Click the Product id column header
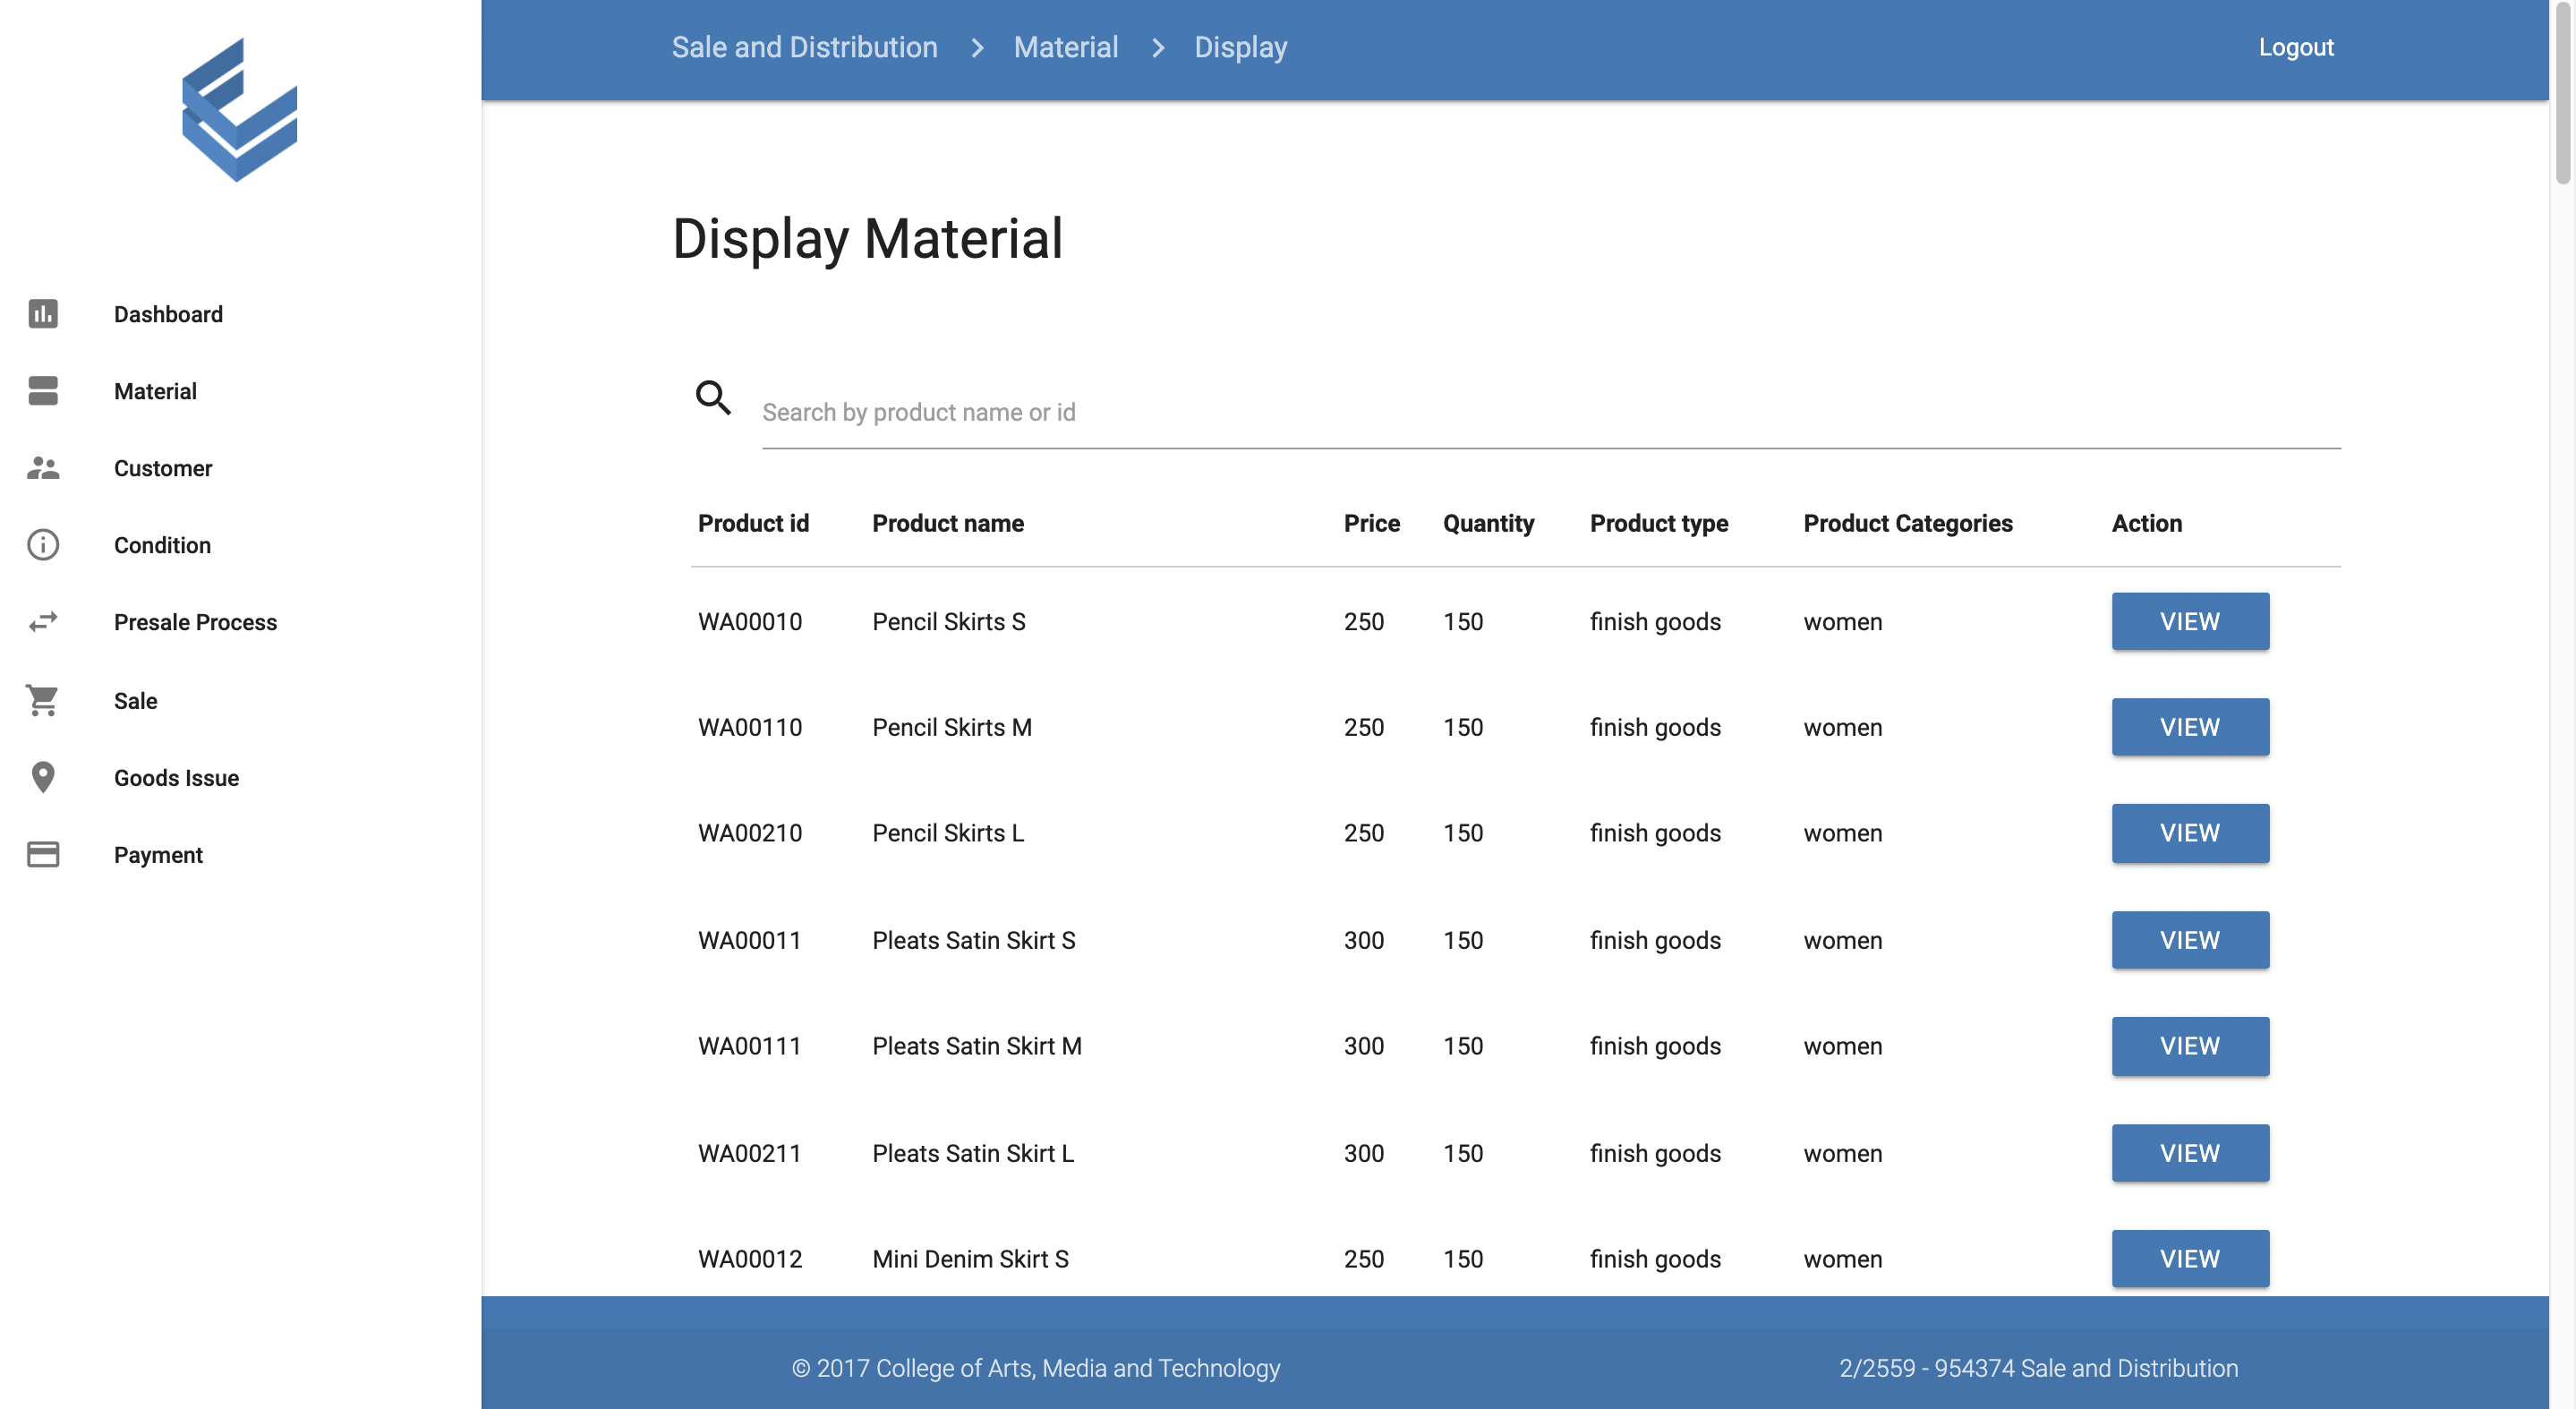Image resolution: width=2576 pixels, height=1409 pixels. coord(753,523)
